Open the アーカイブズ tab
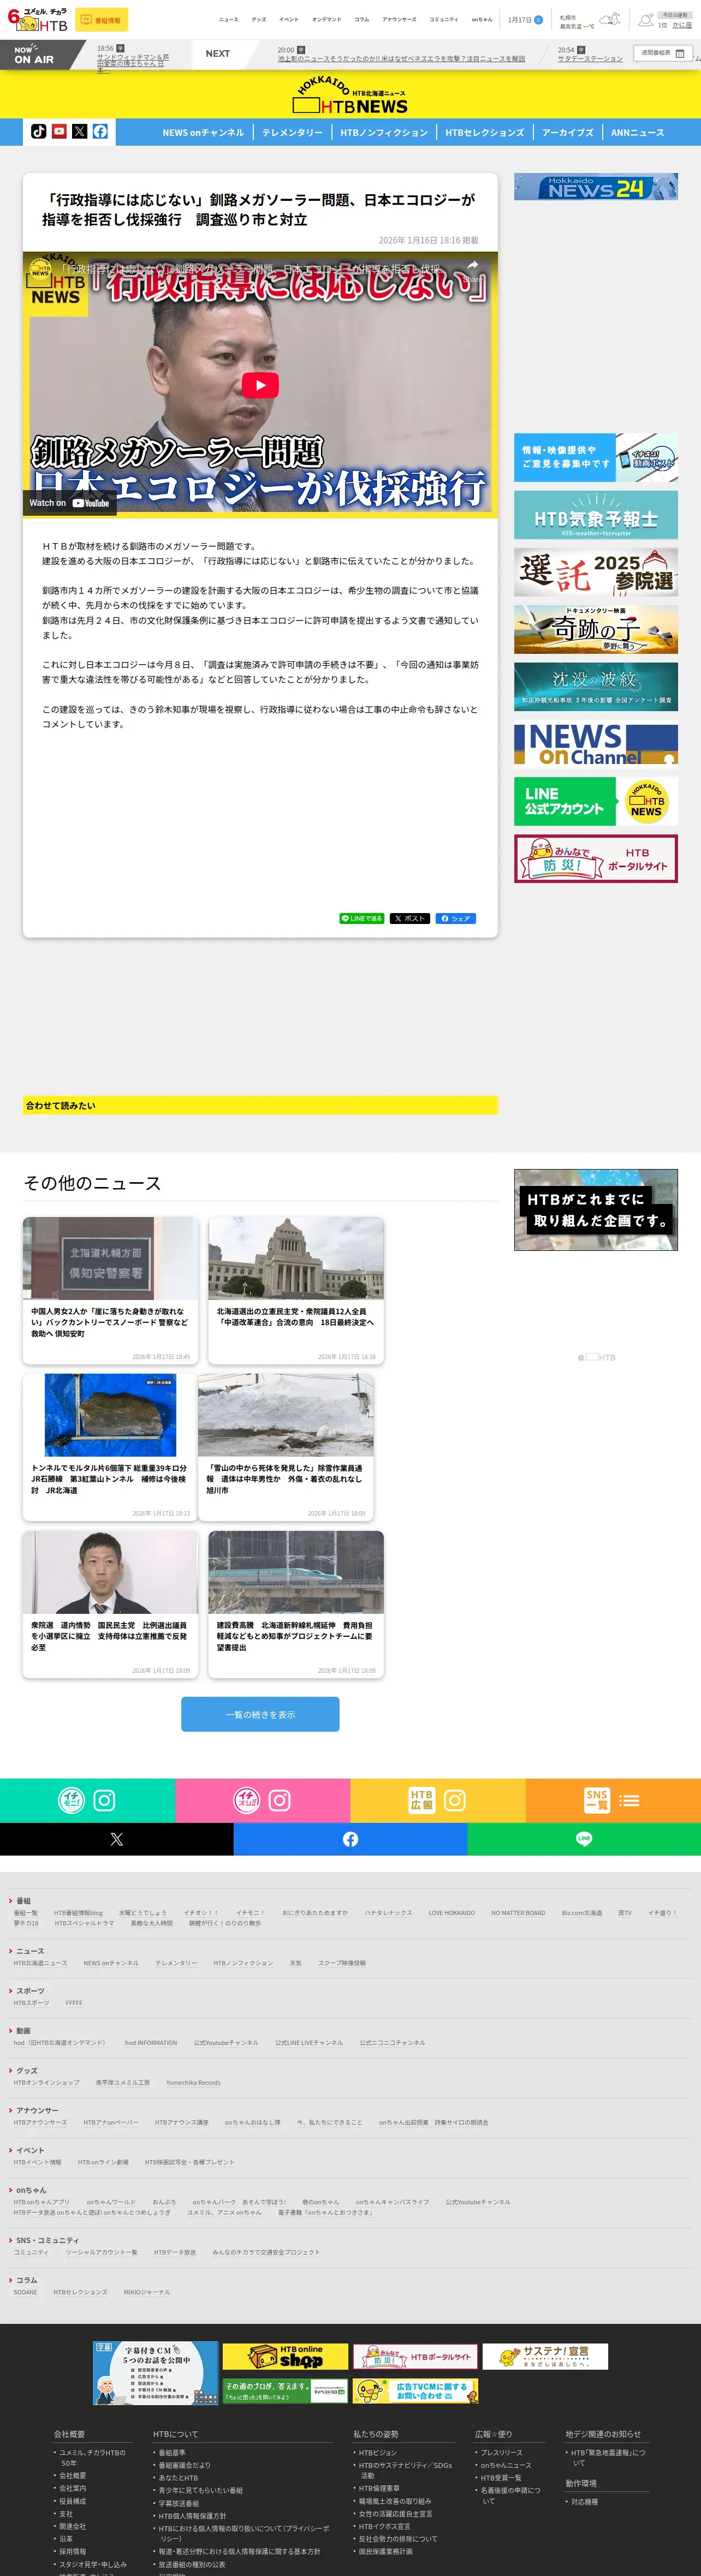This screenshot has width=701, height=2576. tap(568, 132)
